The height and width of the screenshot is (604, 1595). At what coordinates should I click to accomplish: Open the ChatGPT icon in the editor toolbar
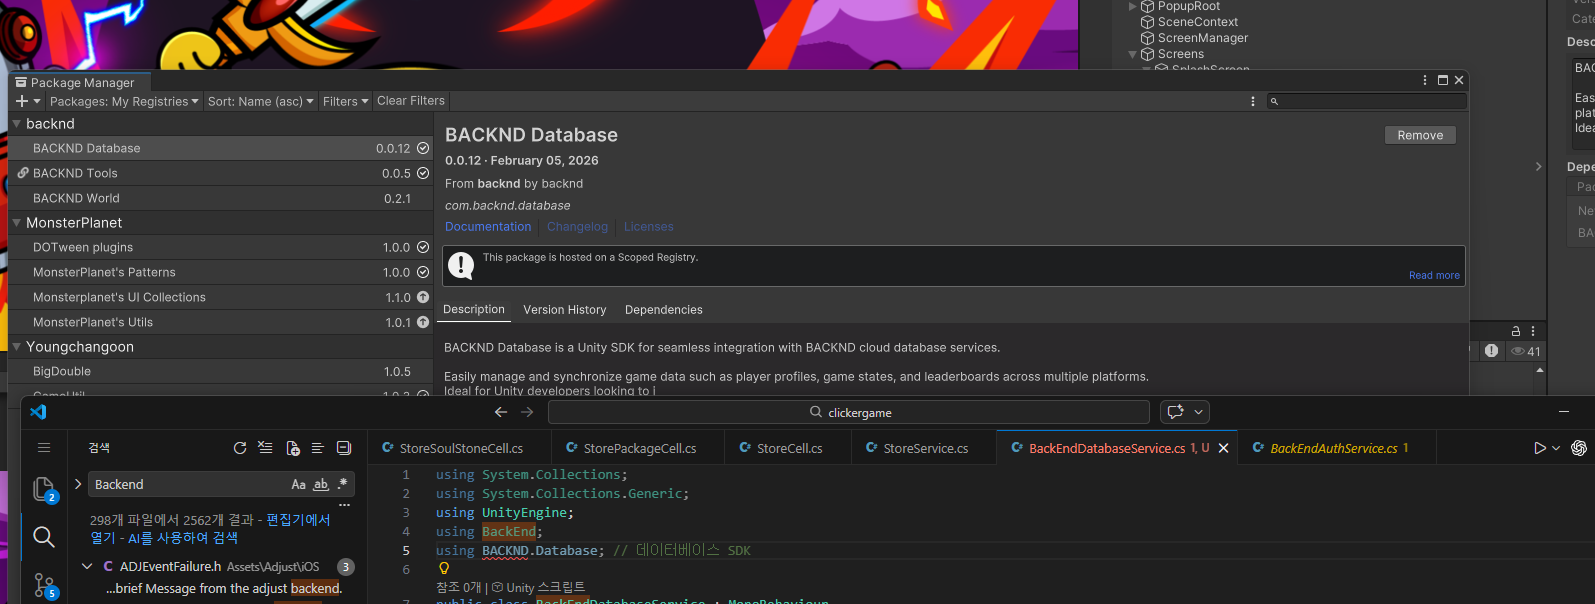[1579, 448]
